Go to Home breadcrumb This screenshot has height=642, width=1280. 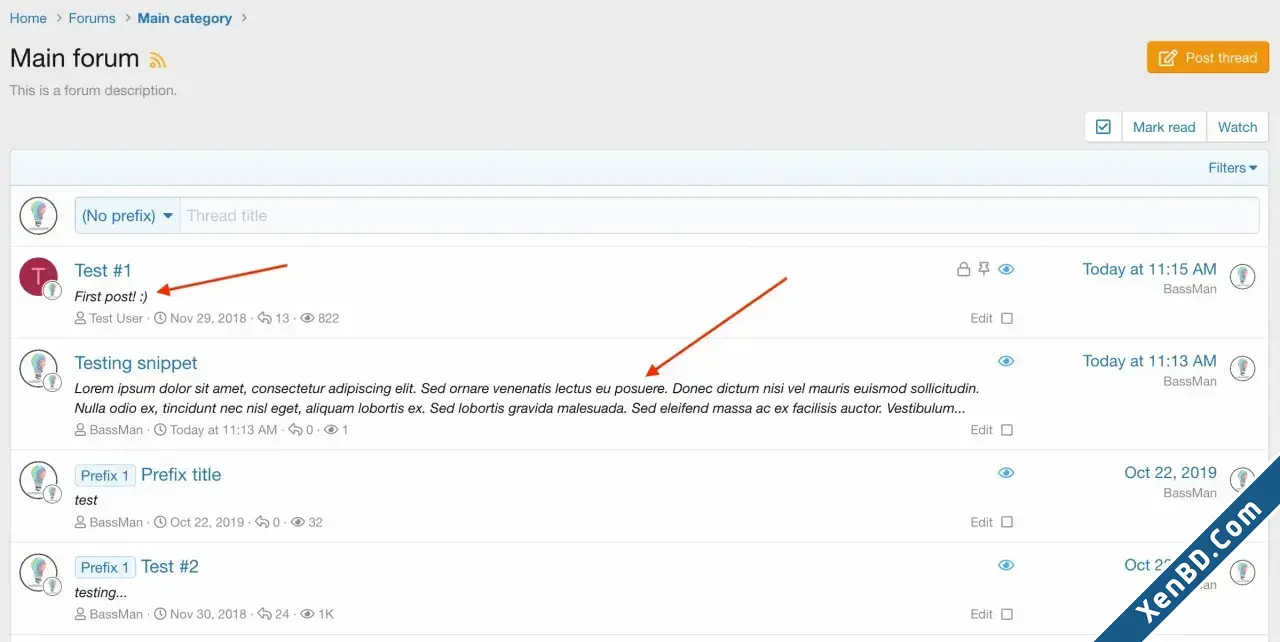28,18
